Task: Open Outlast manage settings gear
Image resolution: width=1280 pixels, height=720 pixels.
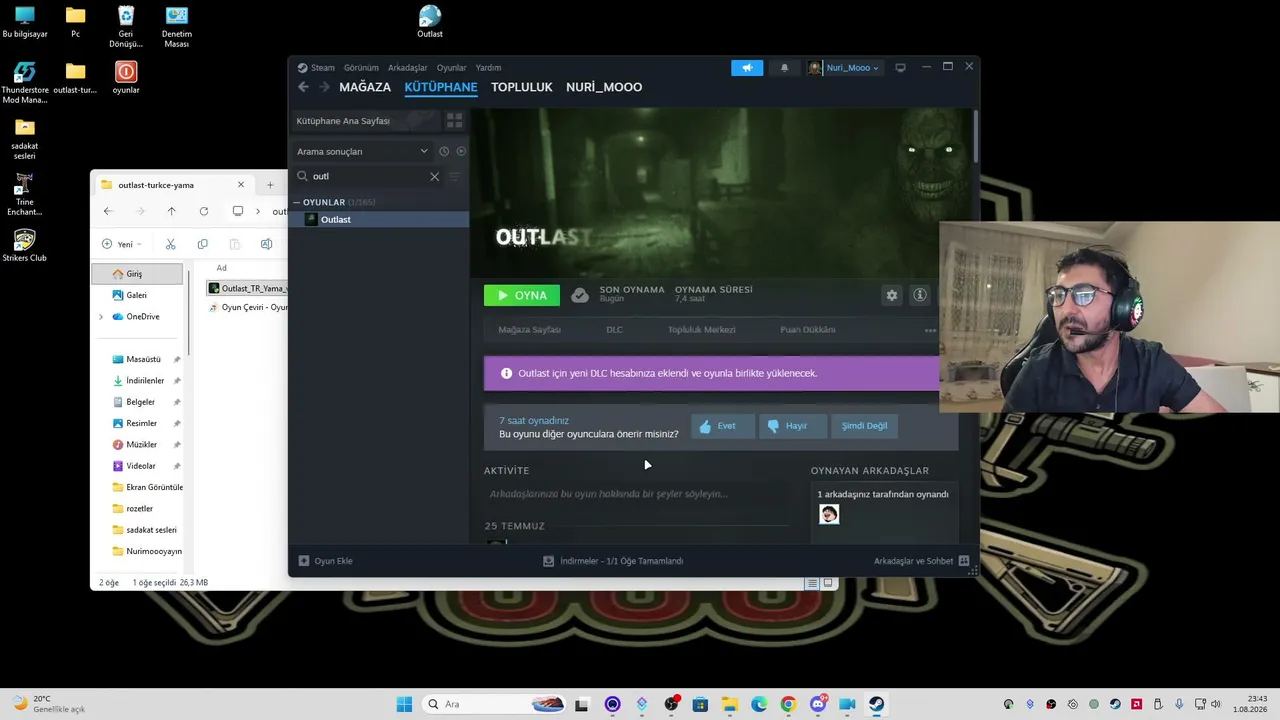Action: pyautogui.click(x=892, y=295)
